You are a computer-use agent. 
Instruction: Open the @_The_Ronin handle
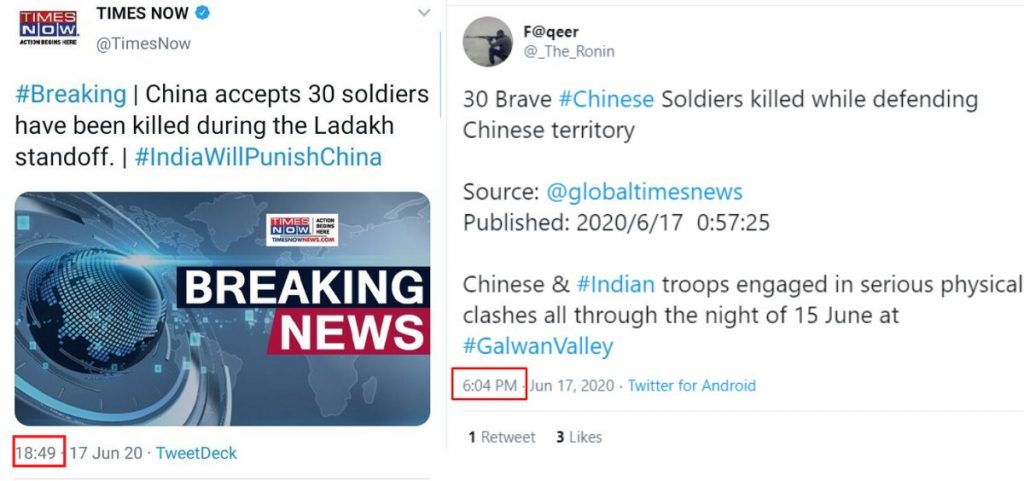click(569, 52)
